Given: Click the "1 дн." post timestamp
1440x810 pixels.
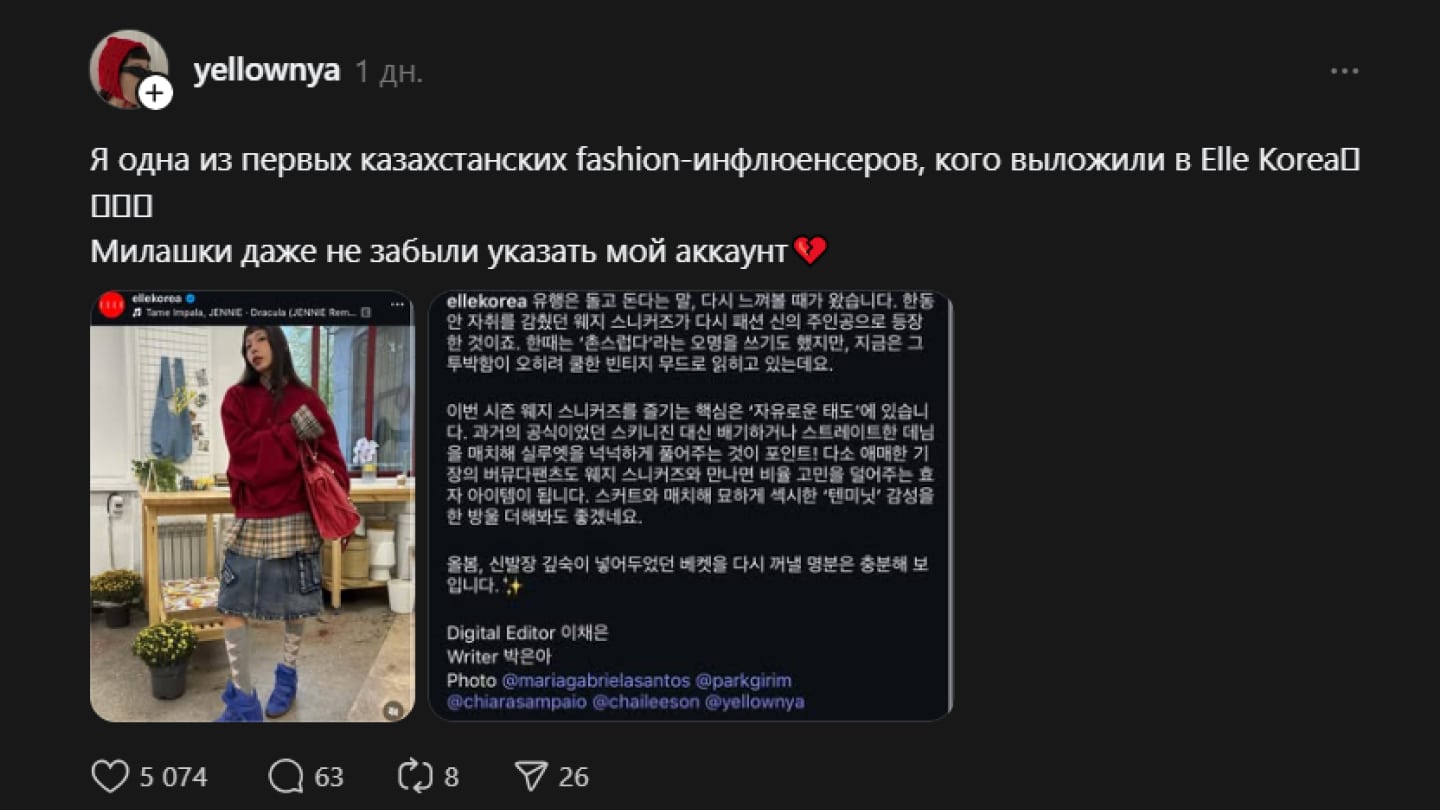Looking at the screenshot, I should [x=389, y=72].
